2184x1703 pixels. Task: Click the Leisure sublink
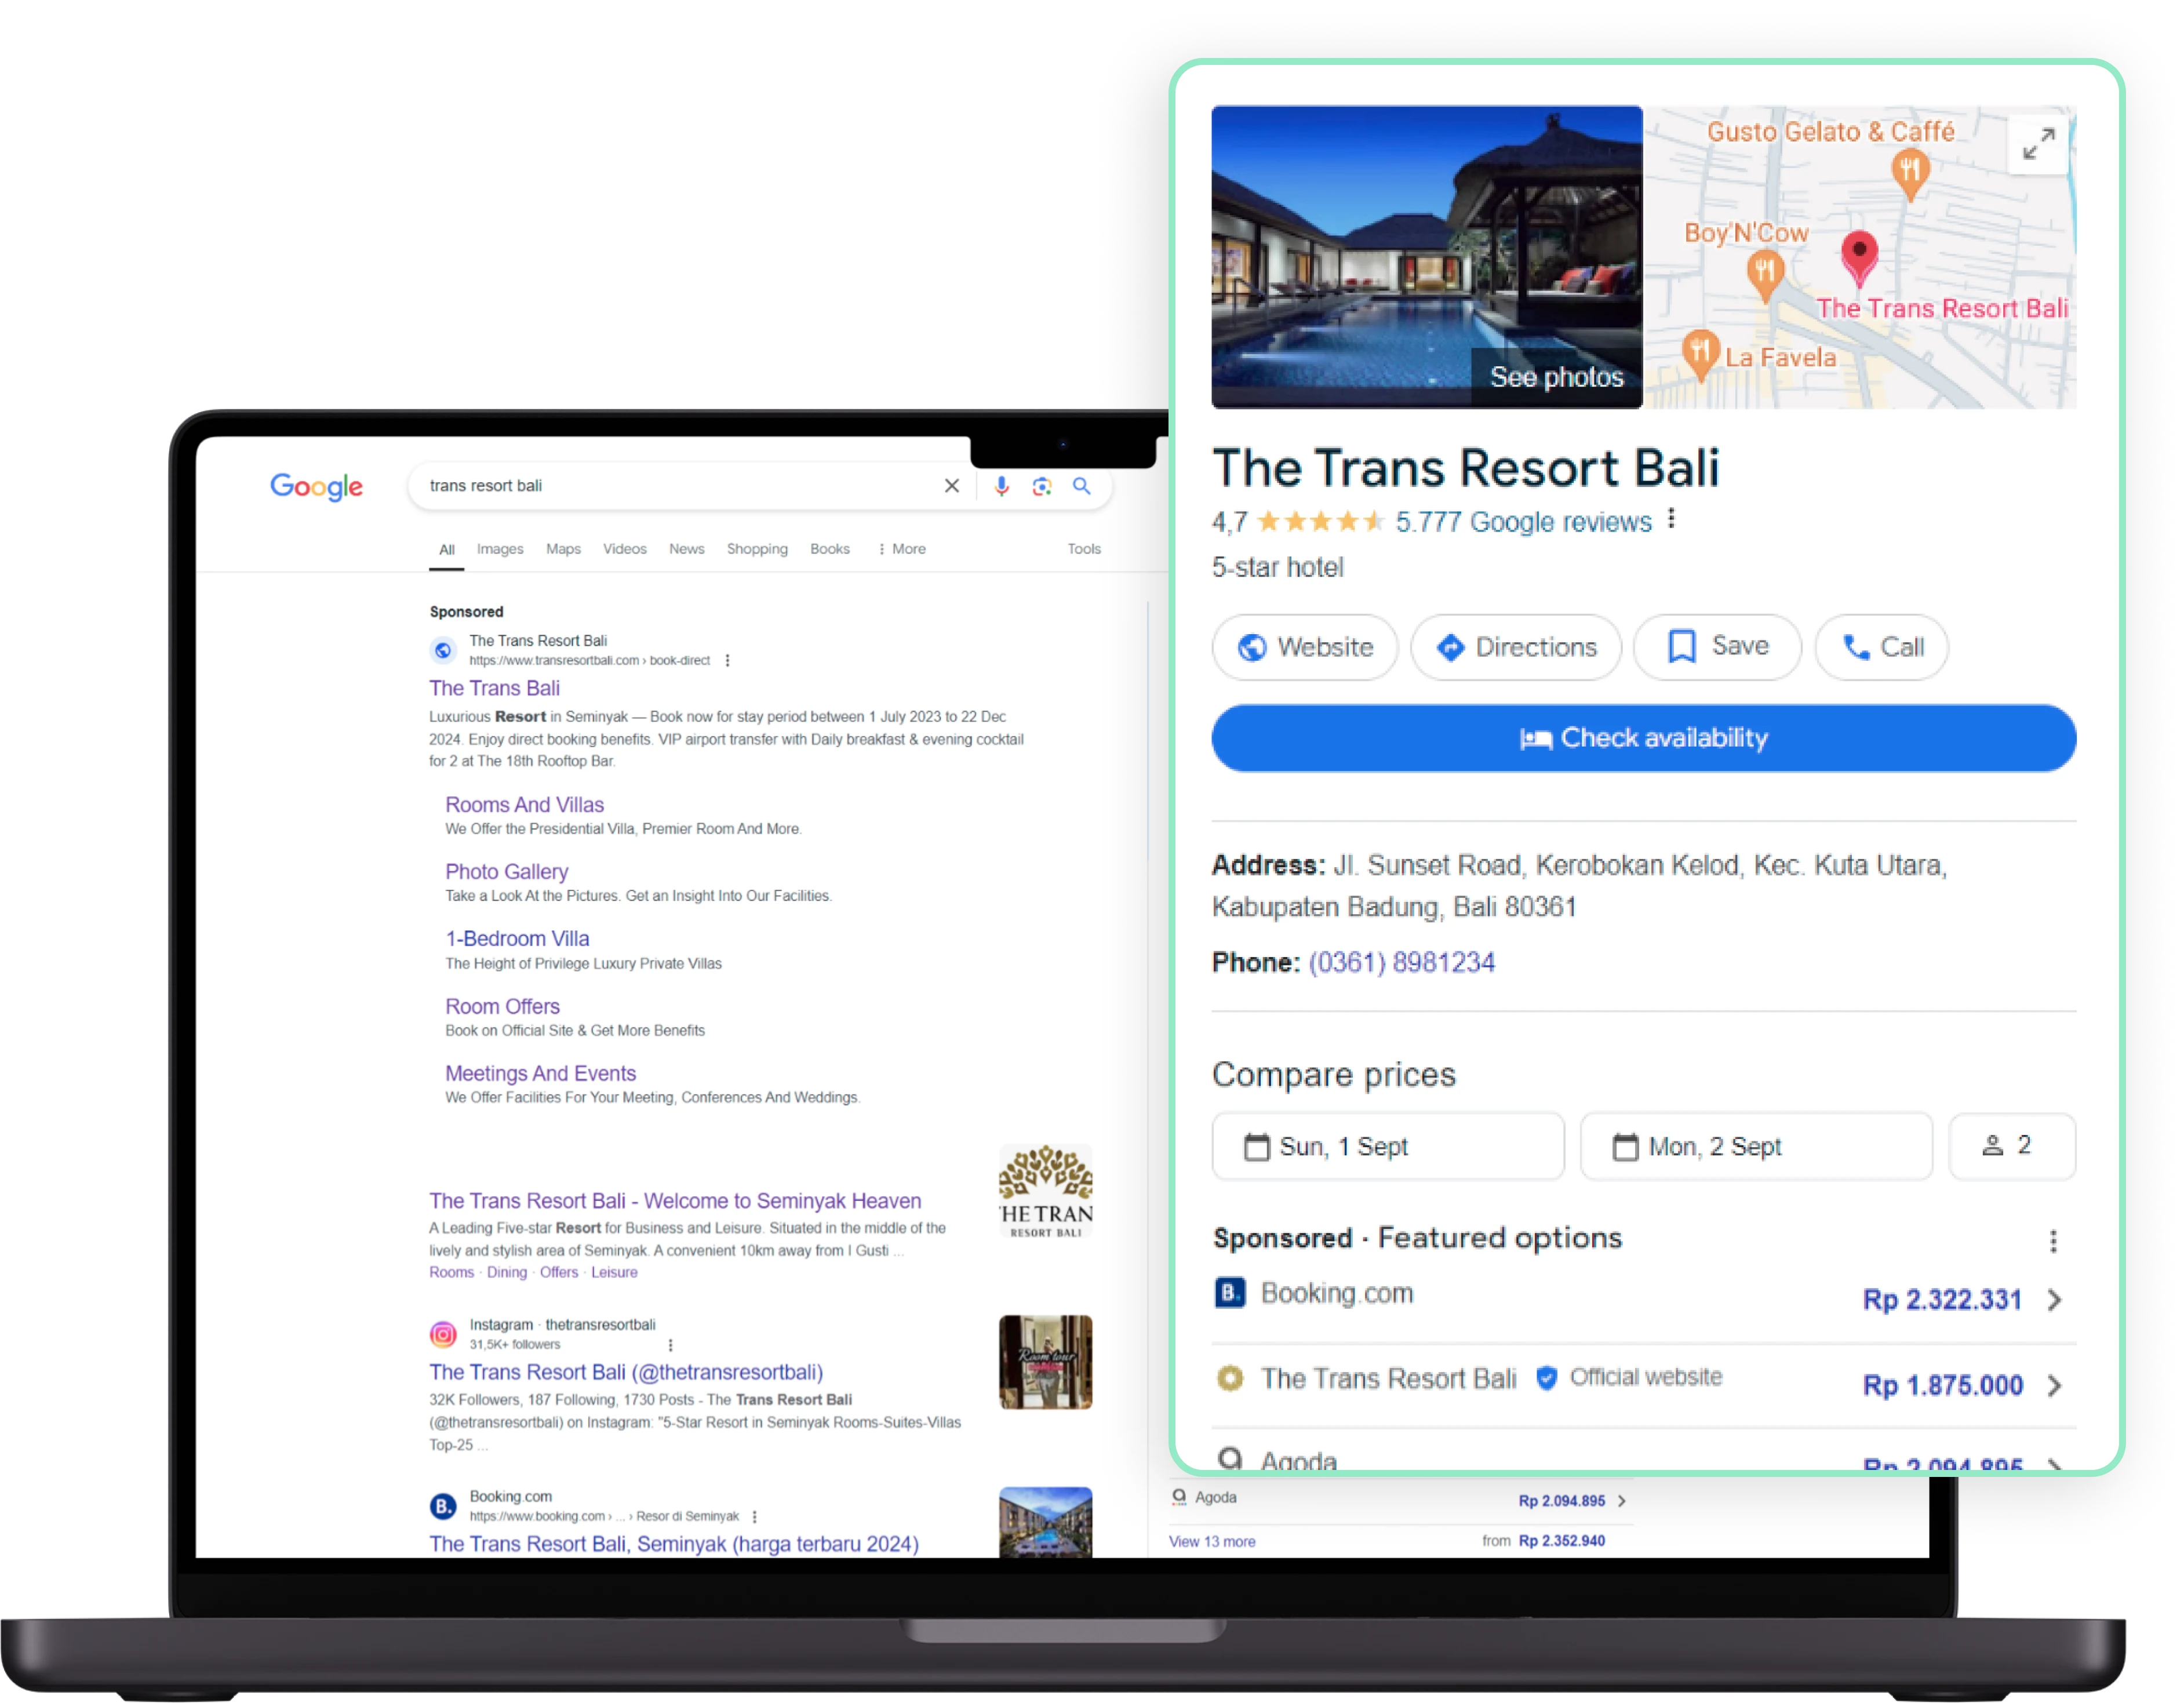(x=614, y=1272)
